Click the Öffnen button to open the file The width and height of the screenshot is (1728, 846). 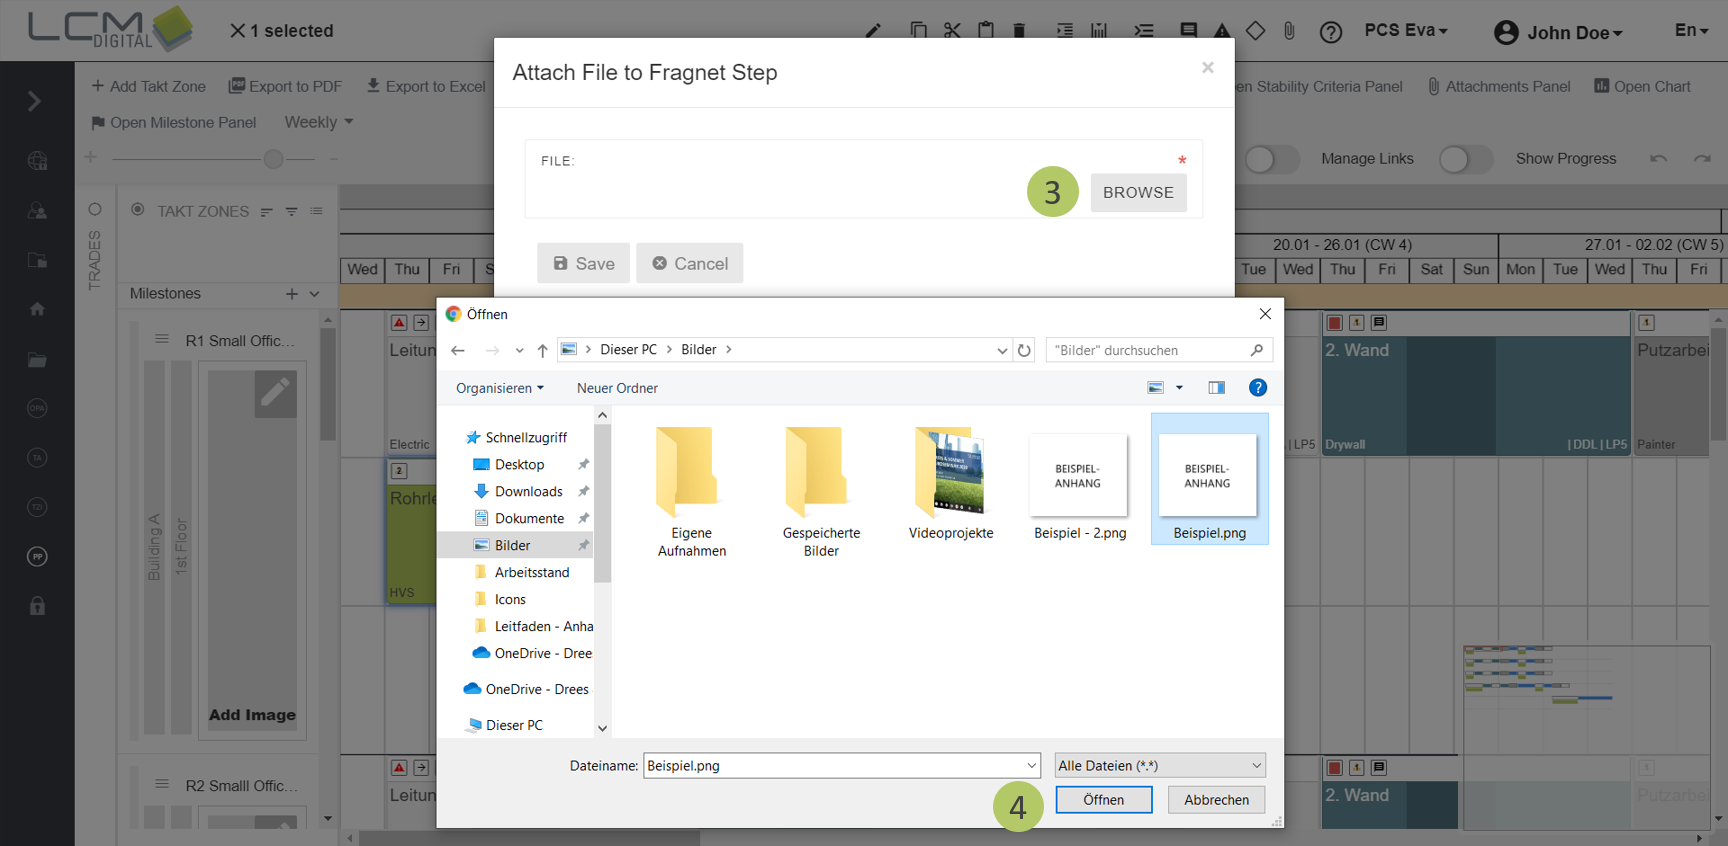pyautogui.click(x=1103, y=800)
